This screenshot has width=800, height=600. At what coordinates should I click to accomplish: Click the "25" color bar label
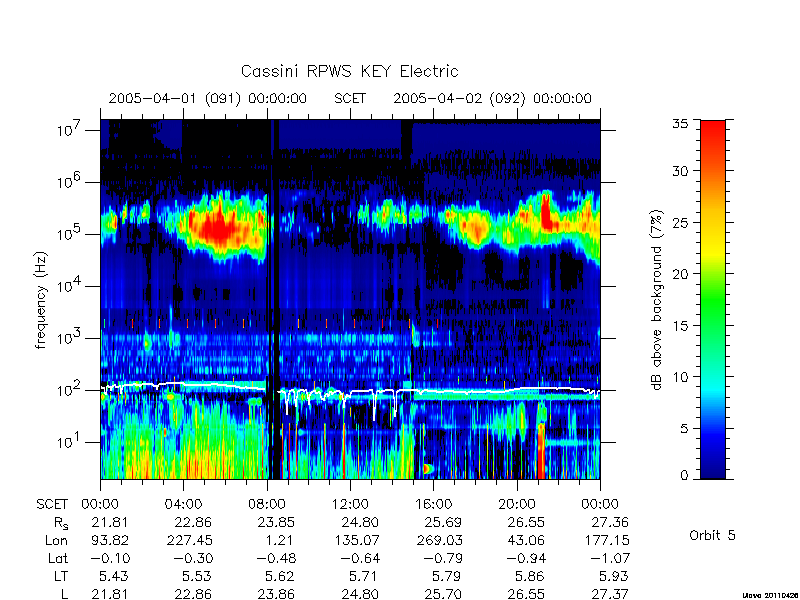click(x=681, y=222)
